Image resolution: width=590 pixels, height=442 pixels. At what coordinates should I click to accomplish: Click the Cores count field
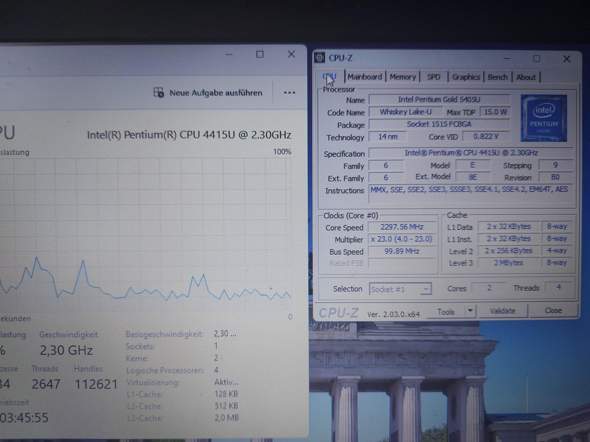click(488, 288)
